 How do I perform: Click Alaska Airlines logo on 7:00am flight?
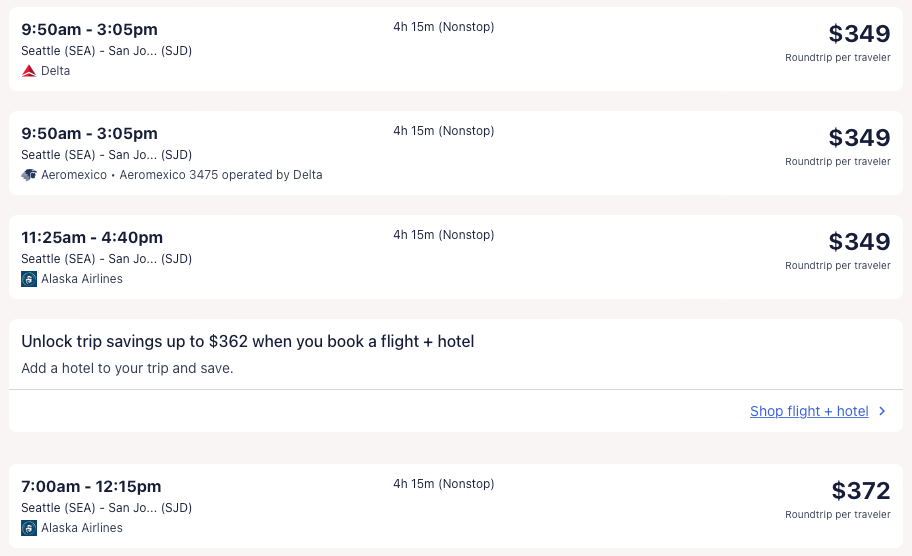coord(29,528)
